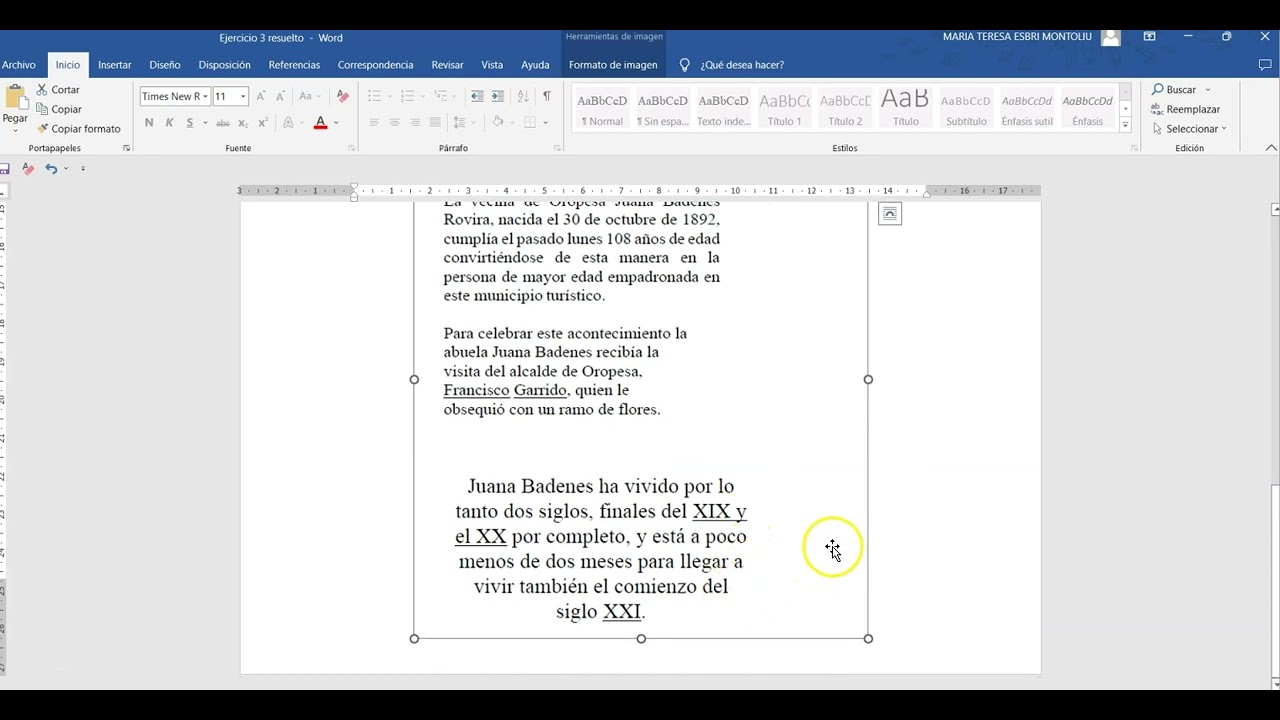Image resolution: width=1280 pixels, height=720 pixels.
Task: Open the Pegar dropdown arrow
Action: point(16,129)
